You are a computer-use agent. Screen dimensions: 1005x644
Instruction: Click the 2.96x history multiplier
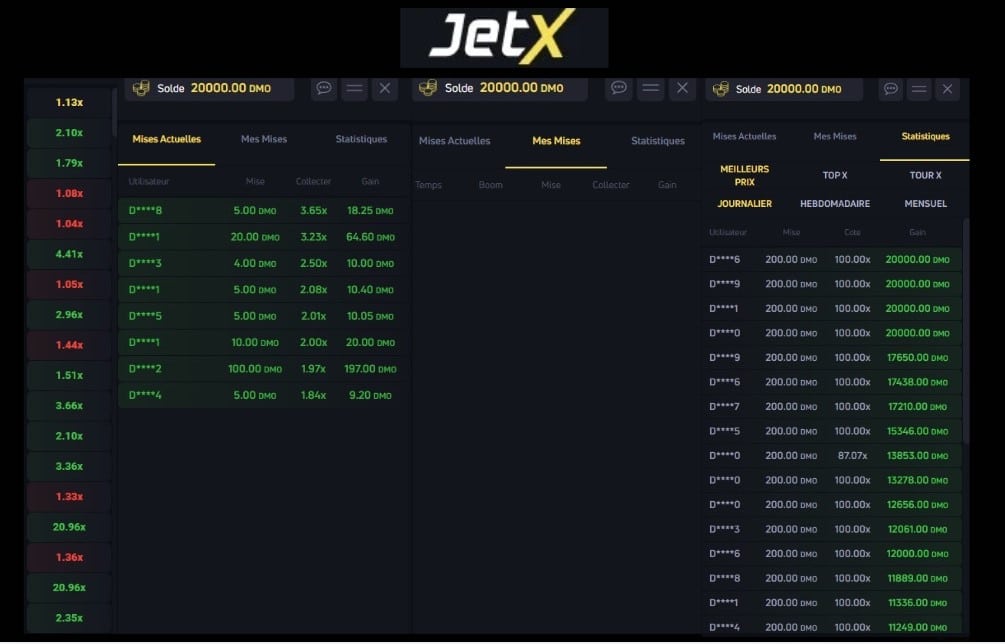click(69, 315)
